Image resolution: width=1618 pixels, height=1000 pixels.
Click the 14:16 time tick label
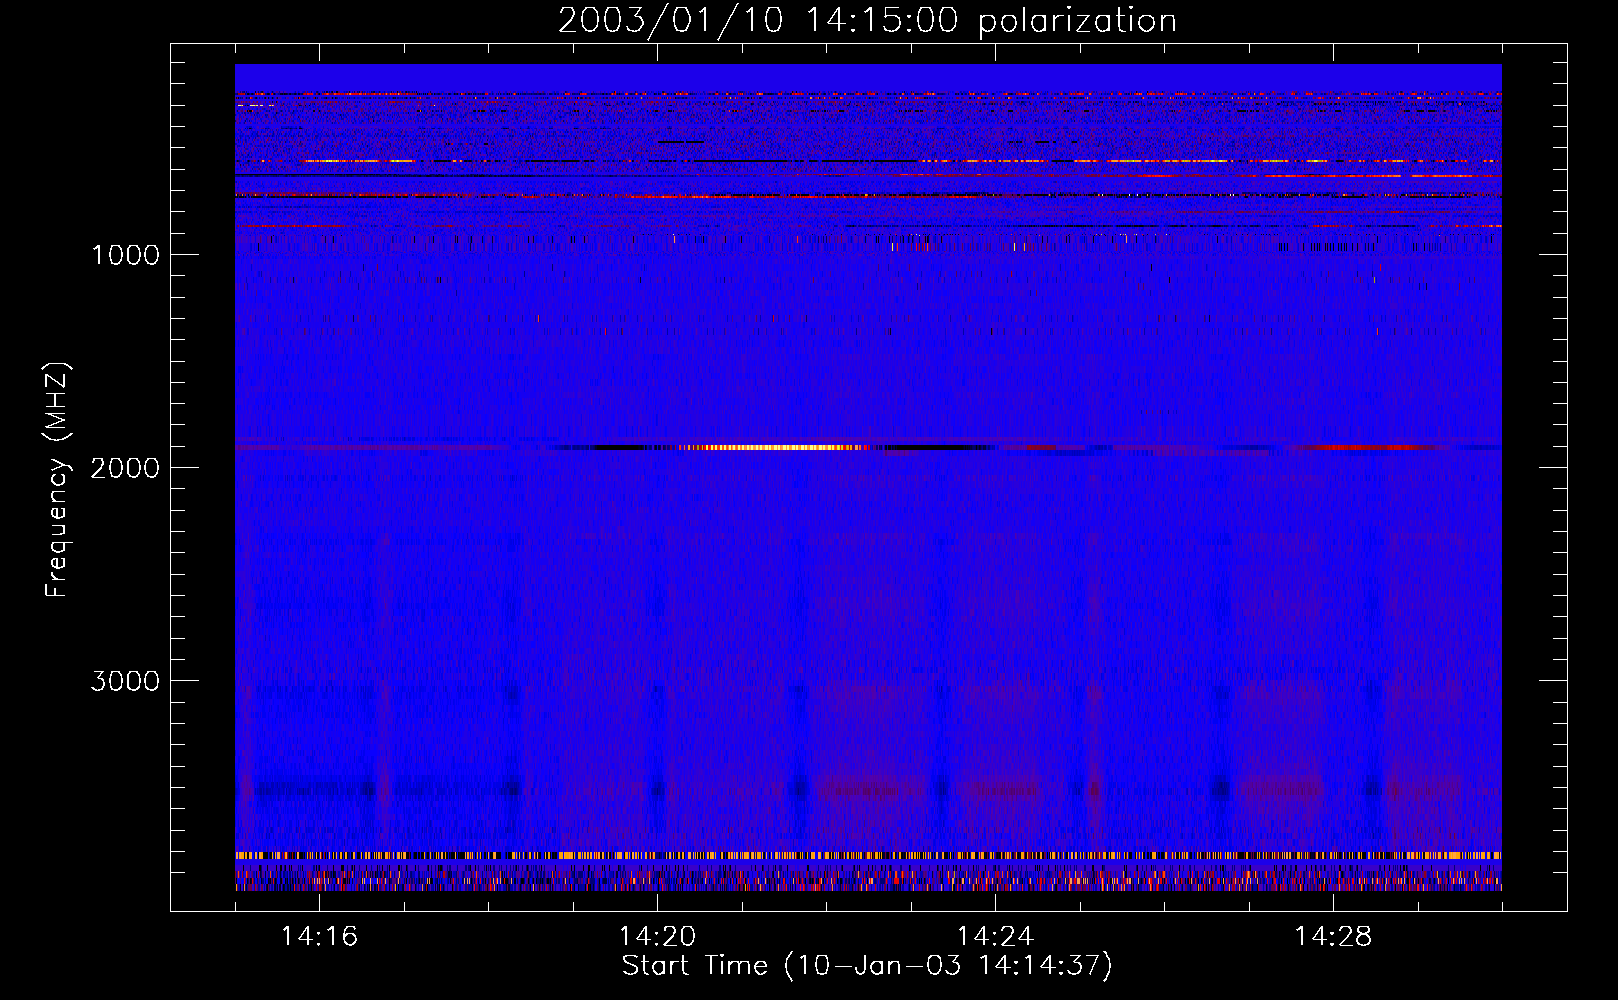tap(319, 936)
